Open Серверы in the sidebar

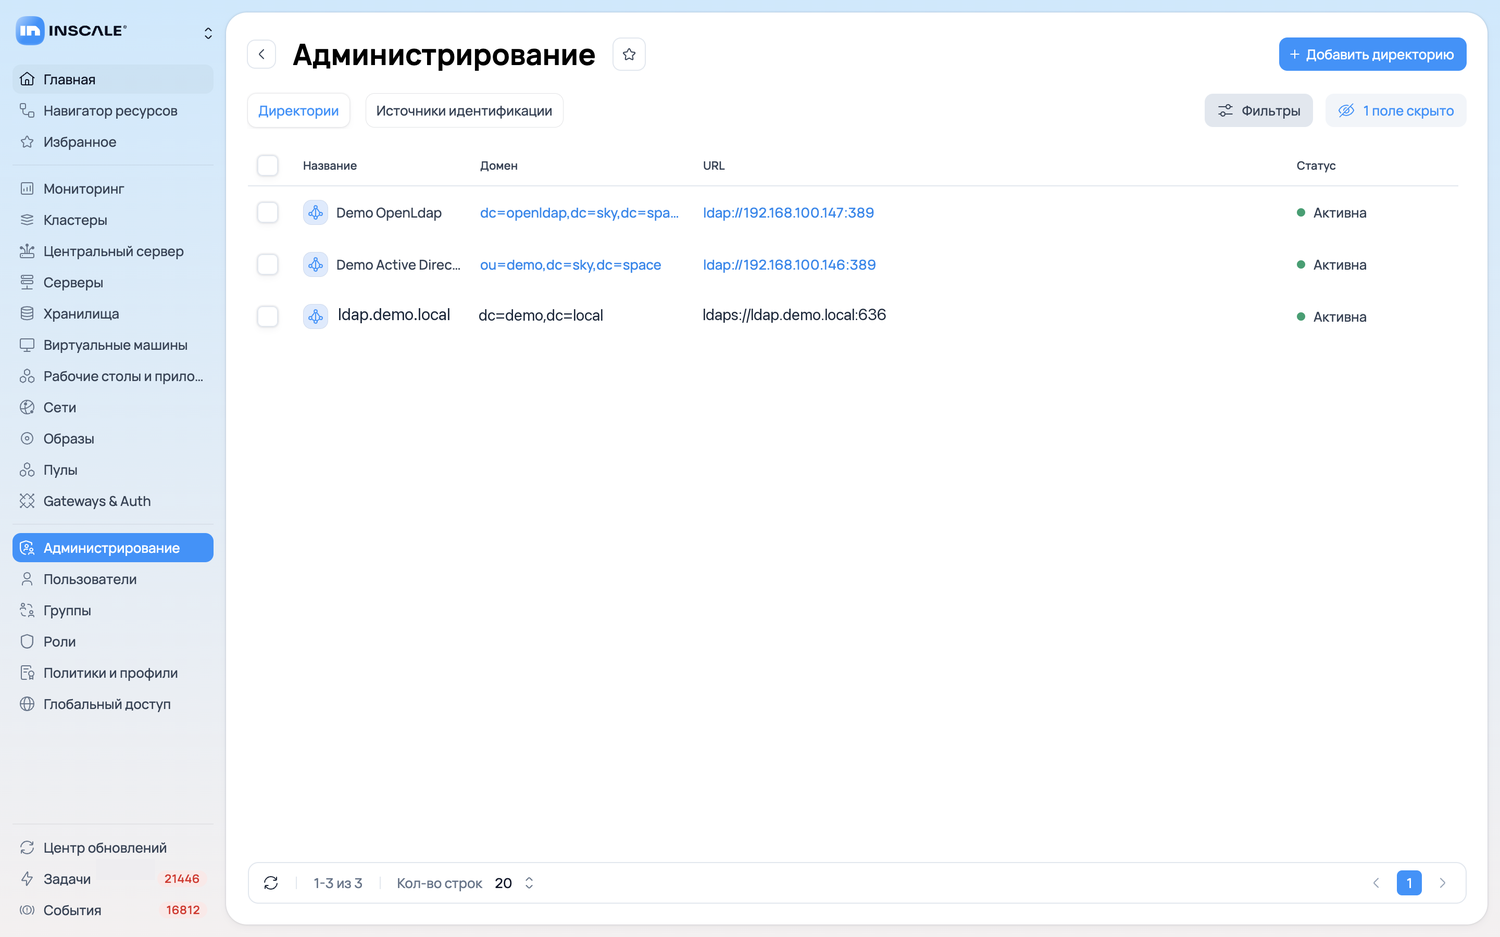point(113,282)
